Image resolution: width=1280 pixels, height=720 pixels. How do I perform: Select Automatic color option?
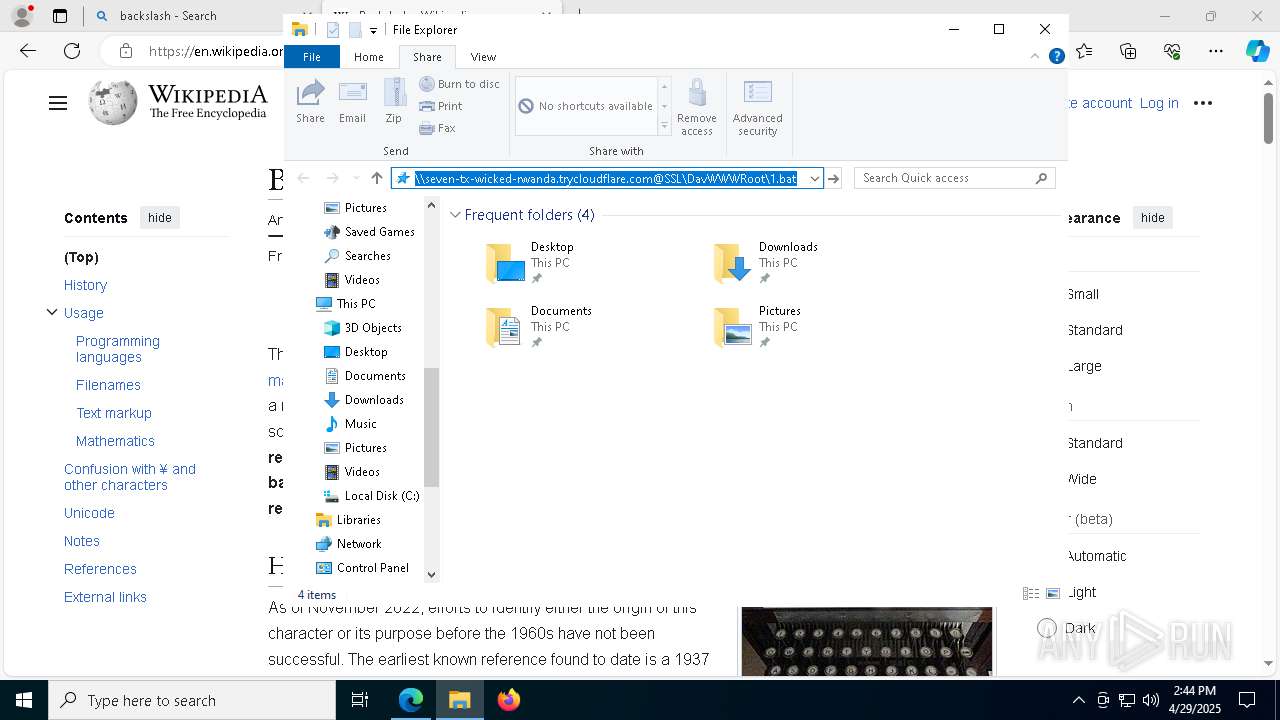[x=1096, y=556]
